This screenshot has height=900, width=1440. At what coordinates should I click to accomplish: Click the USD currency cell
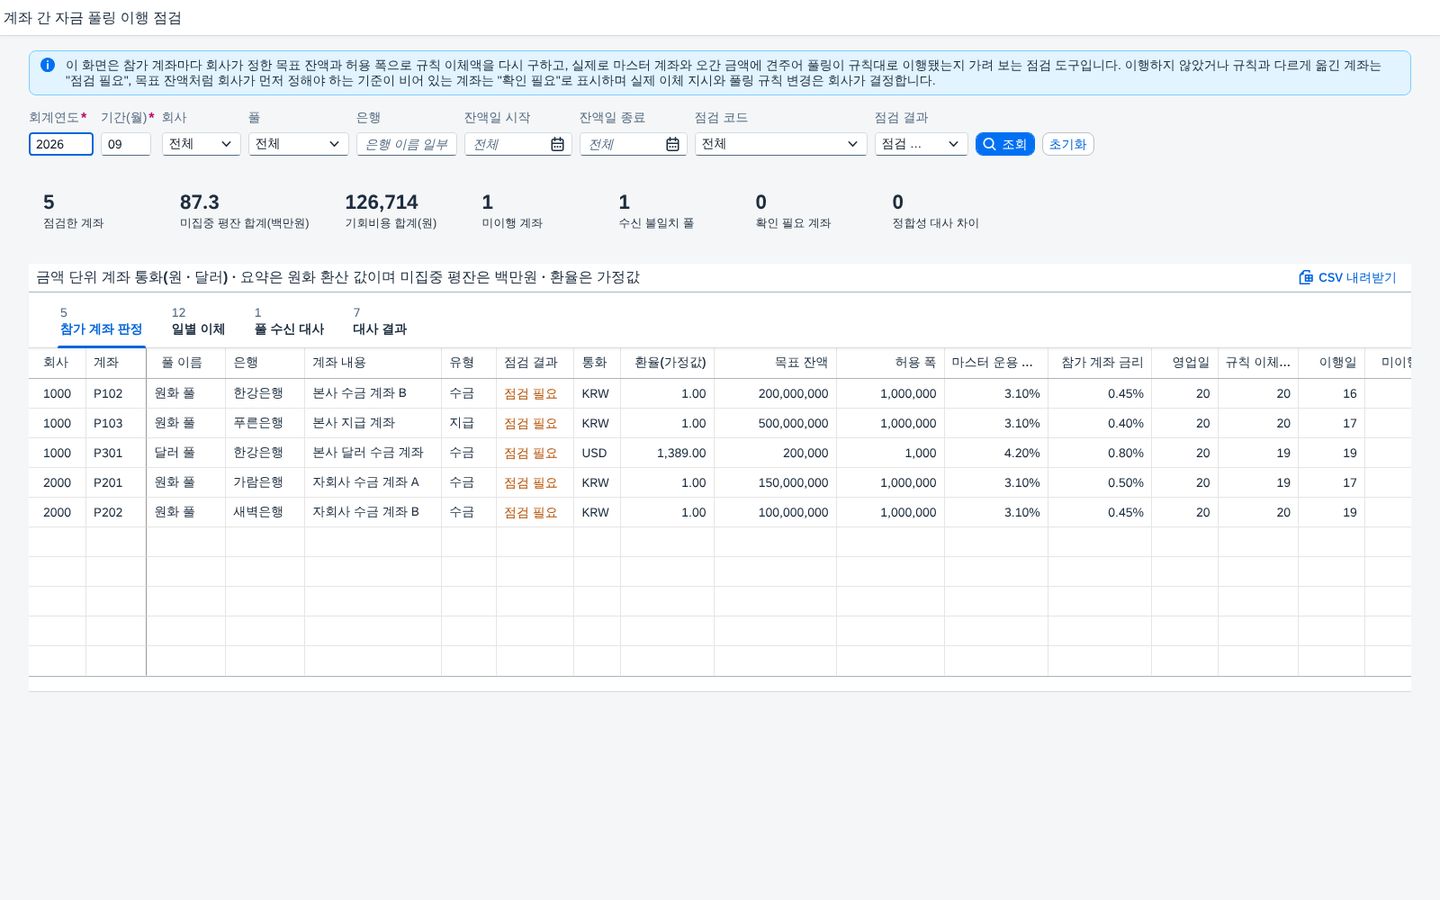597,453
